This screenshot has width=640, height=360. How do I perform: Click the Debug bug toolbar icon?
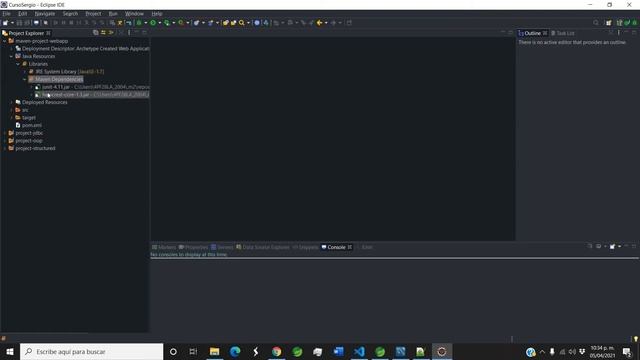tap(139, 23)
